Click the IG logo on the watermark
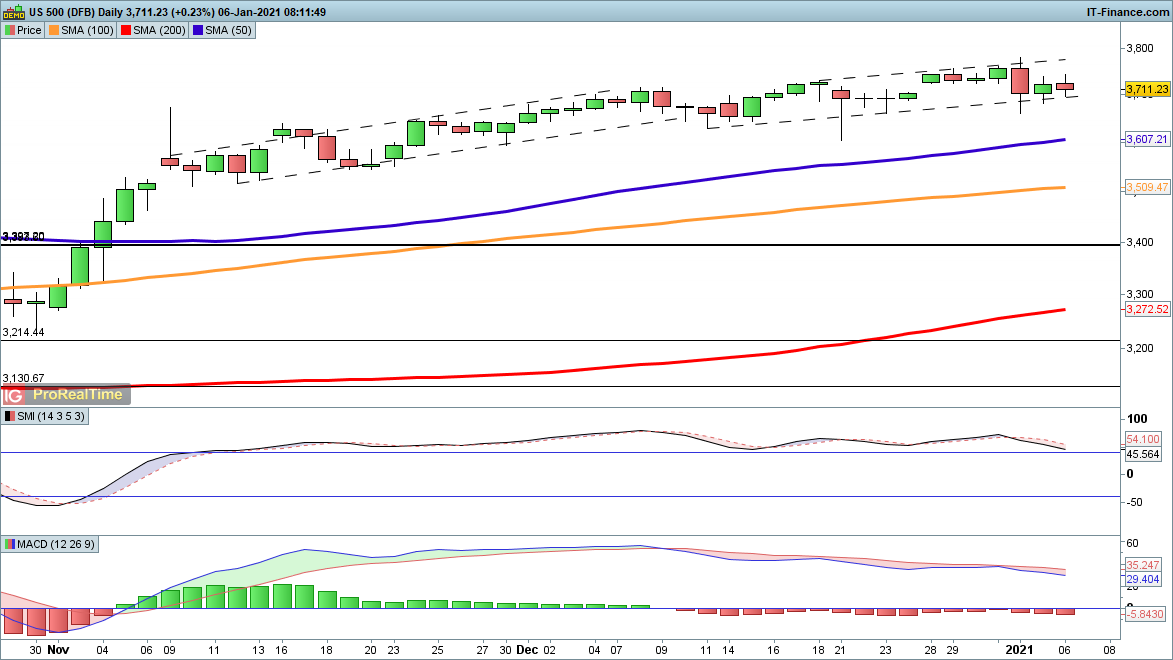Viewport: 1173px width, 660px height. 14,394
